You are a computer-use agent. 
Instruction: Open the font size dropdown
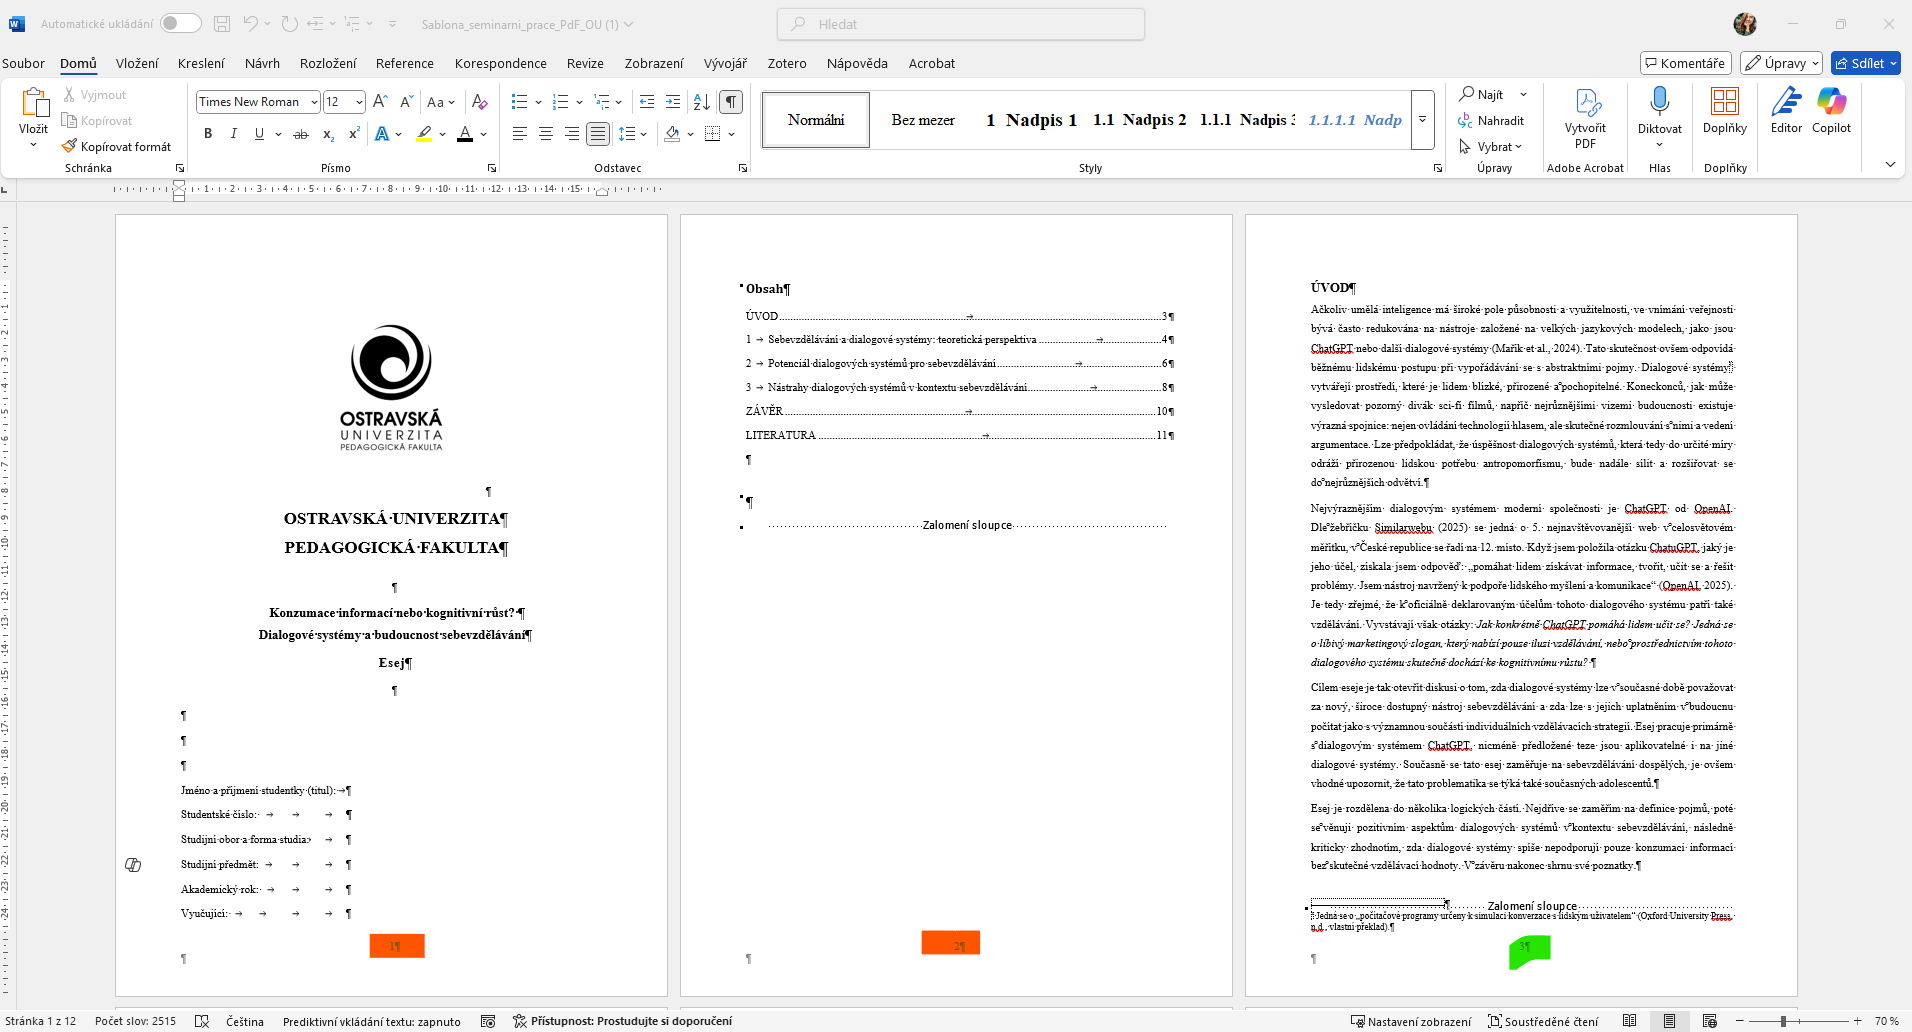(359, 102)
